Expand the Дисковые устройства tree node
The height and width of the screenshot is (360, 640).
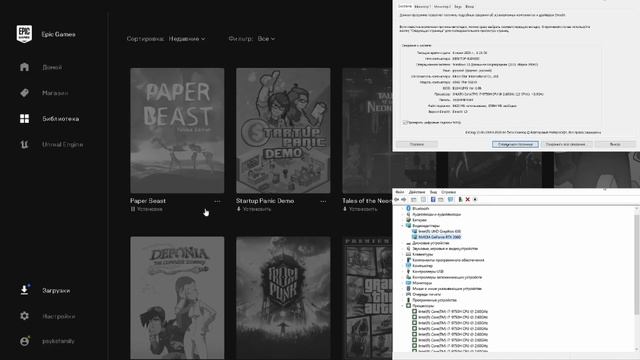[402, 243]
